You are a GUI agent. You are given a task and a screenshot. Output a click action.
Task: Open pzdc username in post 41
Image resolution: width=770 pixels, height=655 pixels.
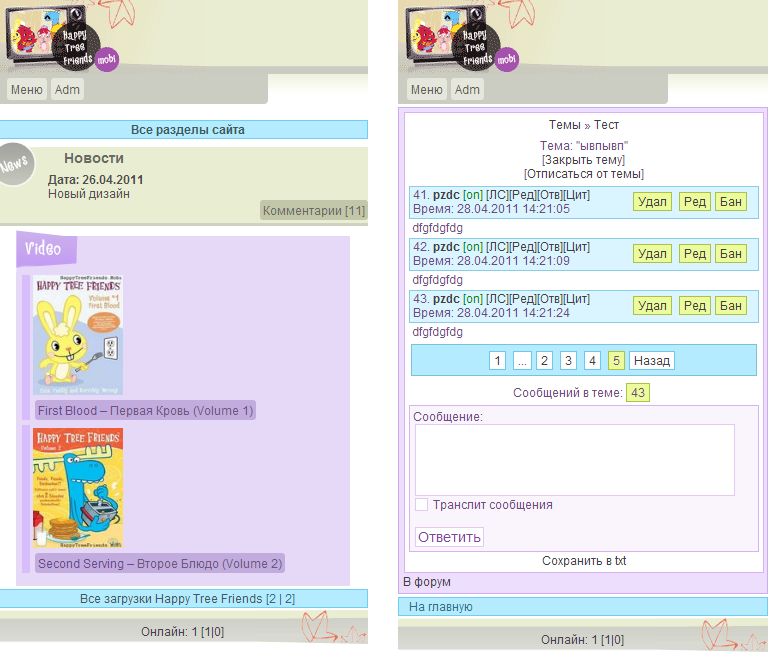(x=446, y=195)
